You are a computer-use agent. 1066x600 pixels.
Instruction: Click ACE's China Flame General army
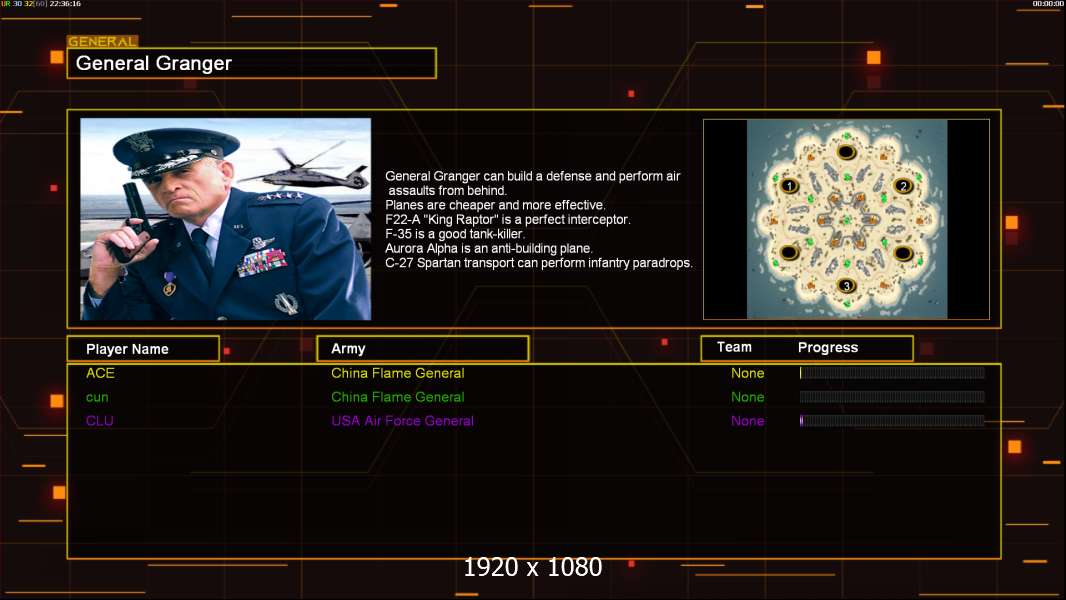point(398,373)
